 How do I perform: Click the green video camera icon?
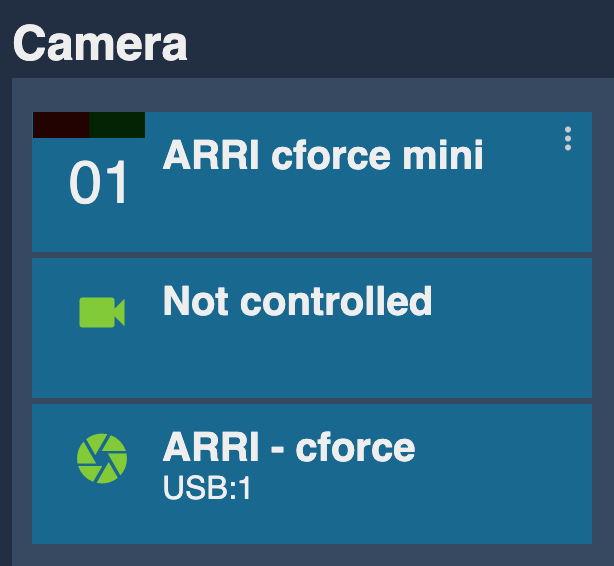click(102, 312)
